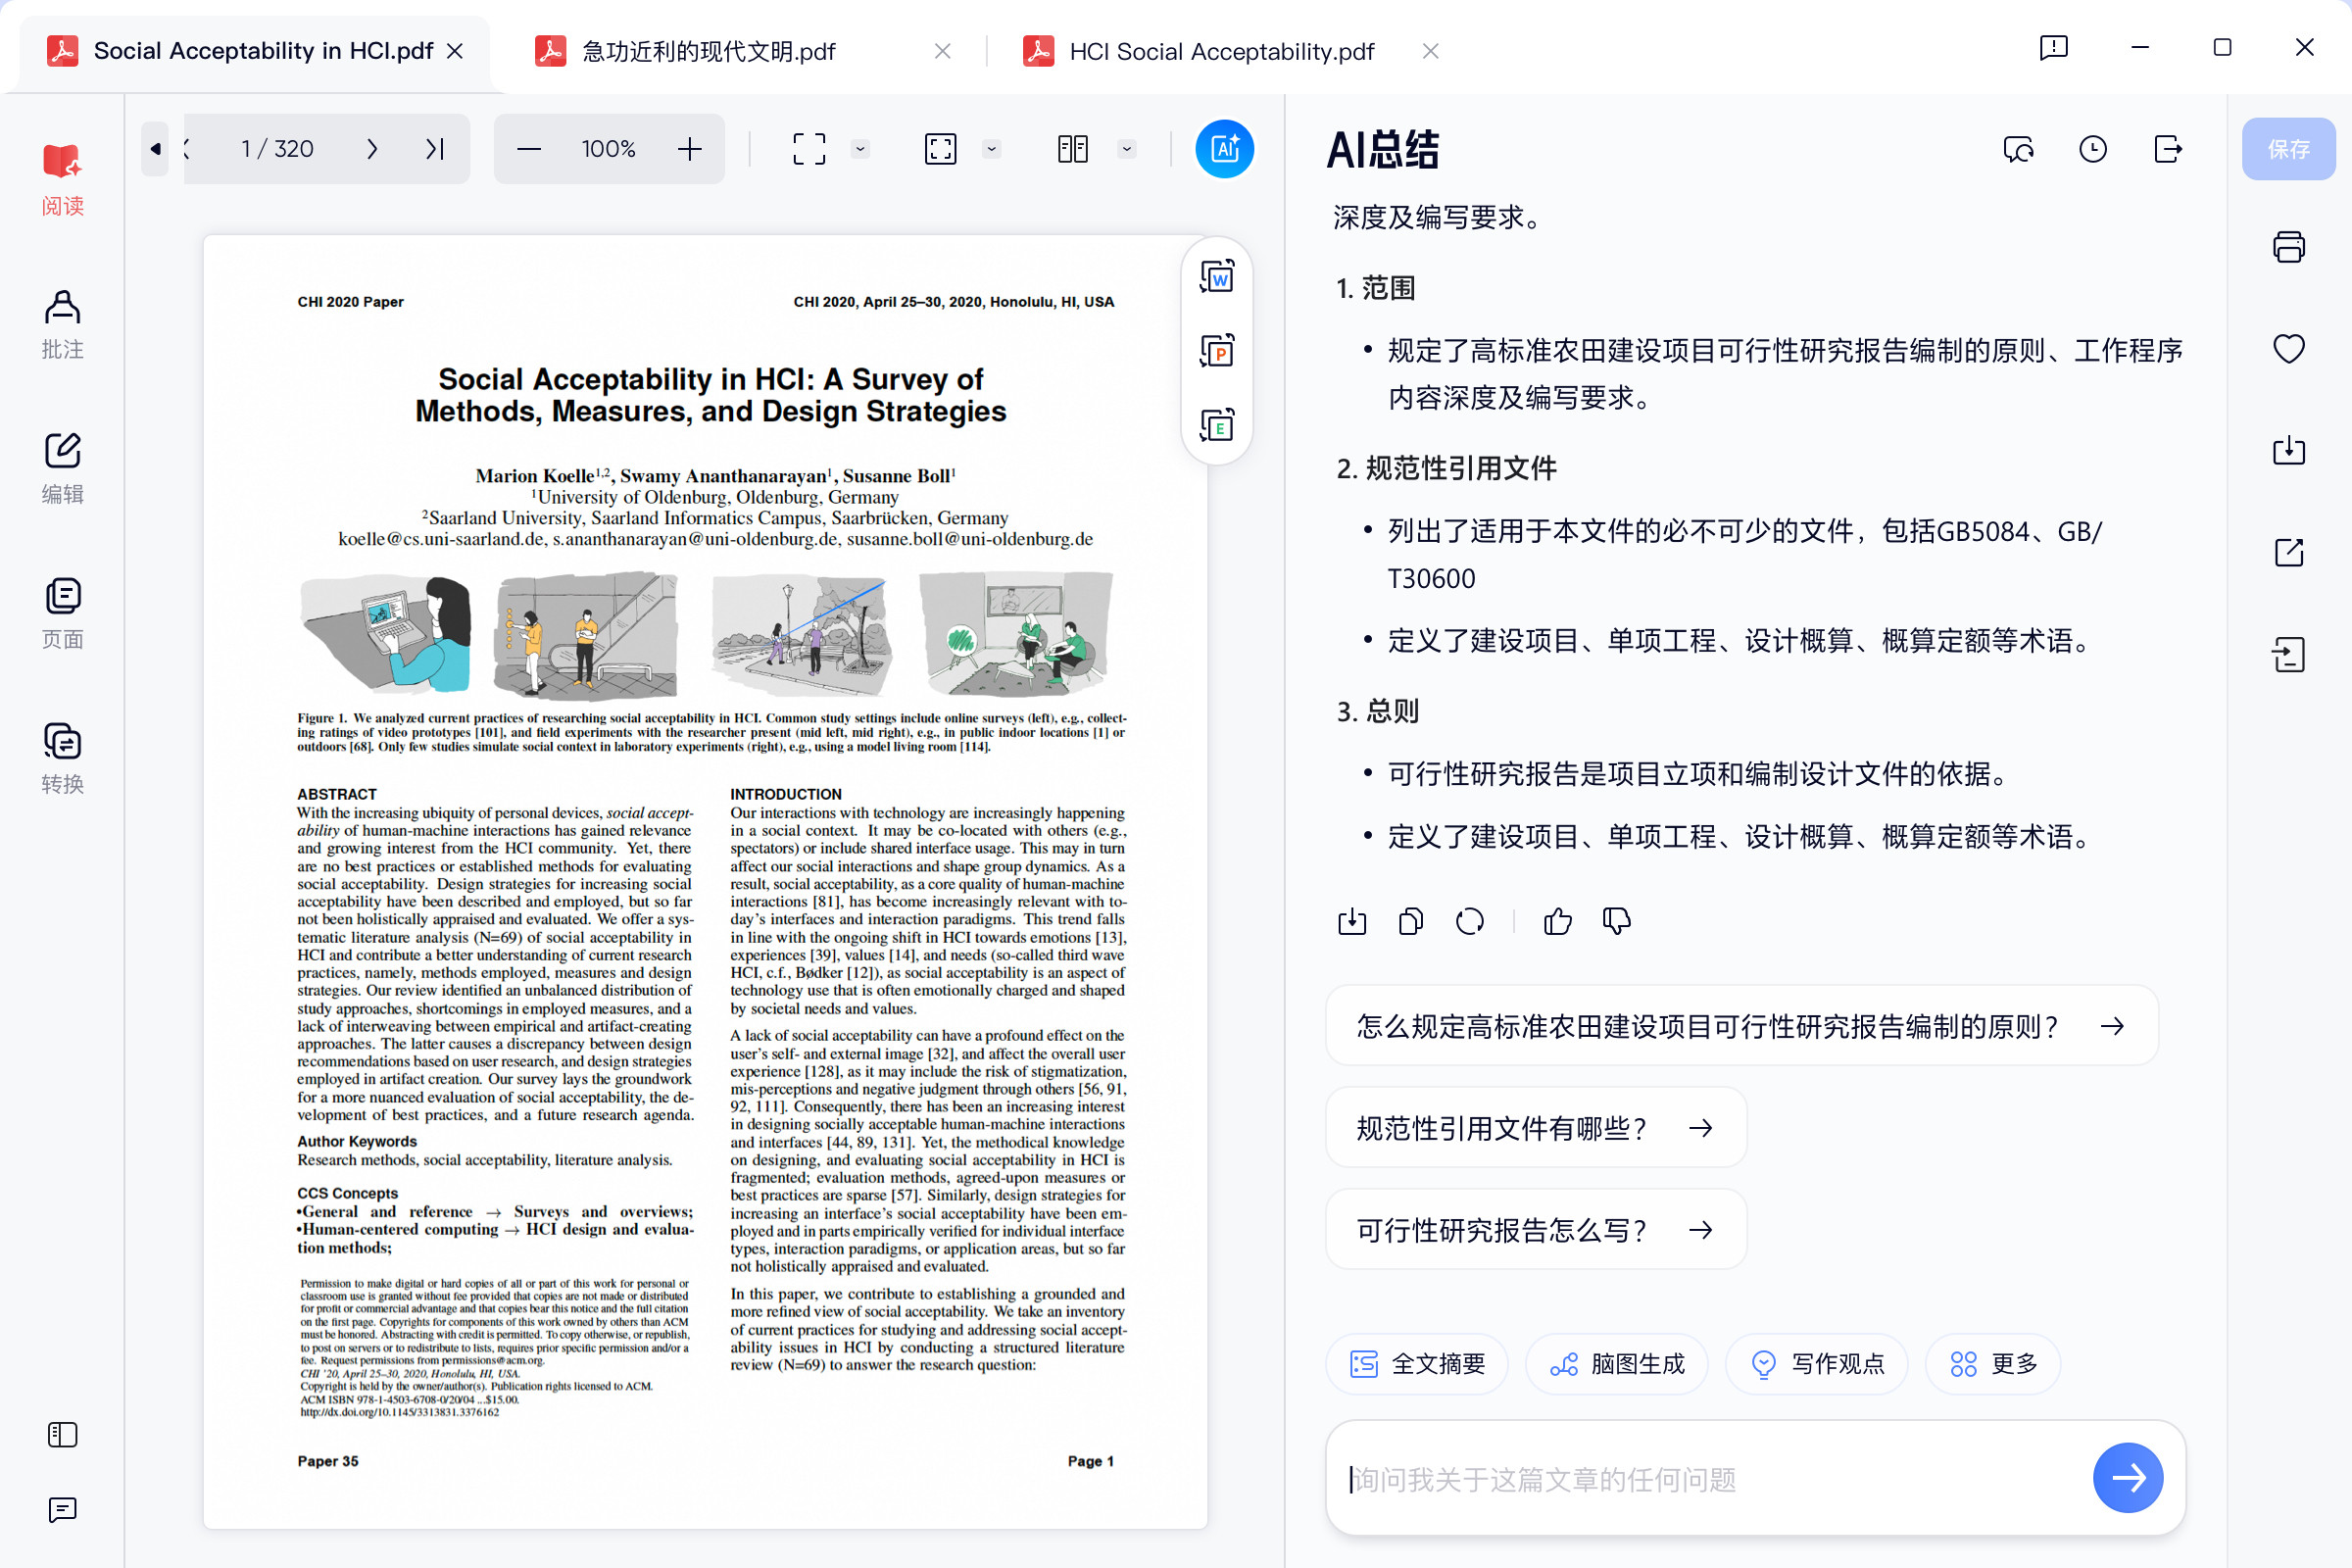Open the 阅读 reading mode in sidebar

[x=62, y=180]
